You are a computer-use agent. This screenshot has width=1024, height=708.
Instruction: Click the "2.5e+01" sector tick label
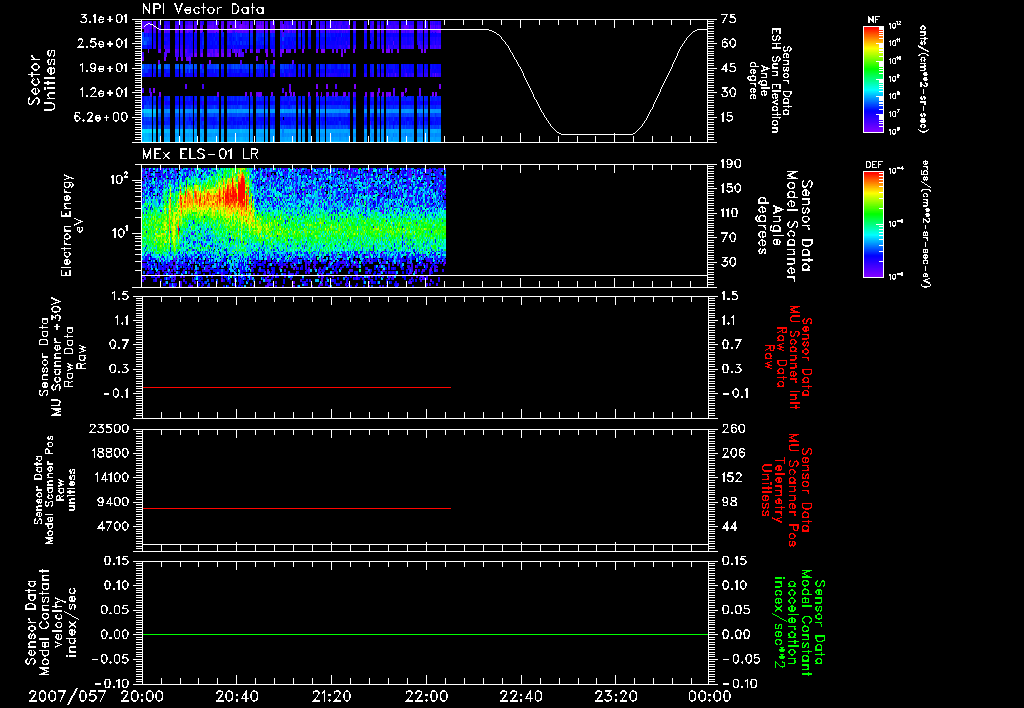point(104,43)
